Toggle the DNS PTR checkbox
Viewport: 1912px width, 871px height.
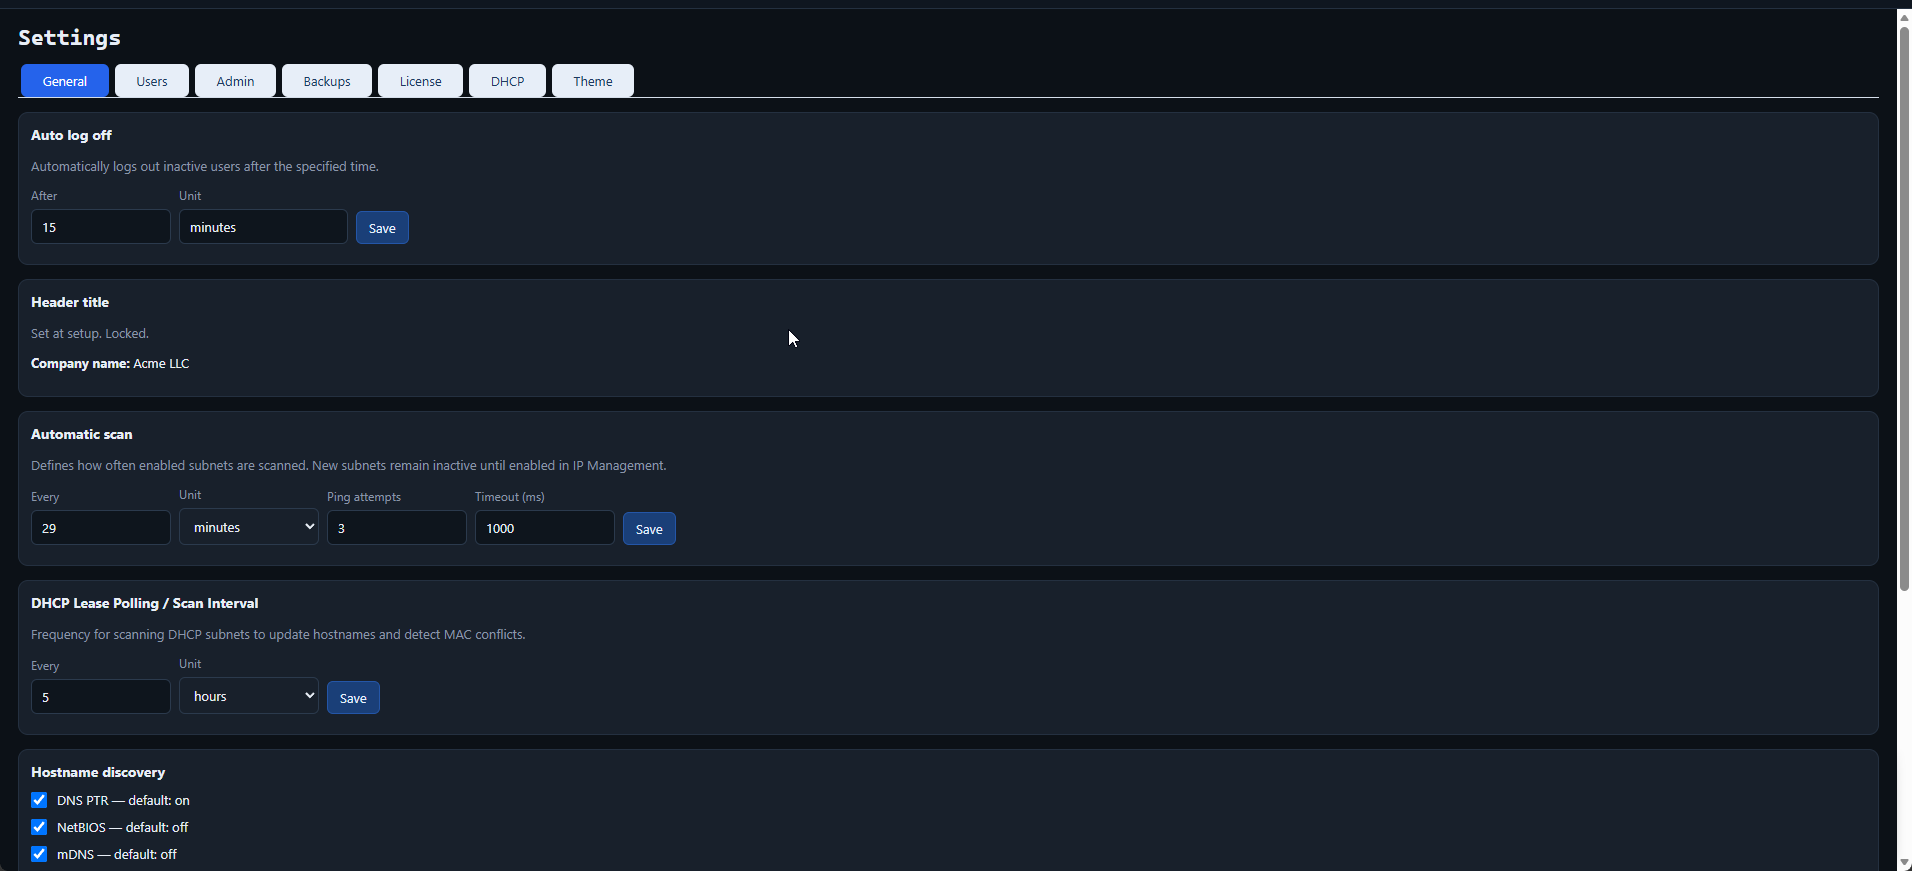pos(39,800)
